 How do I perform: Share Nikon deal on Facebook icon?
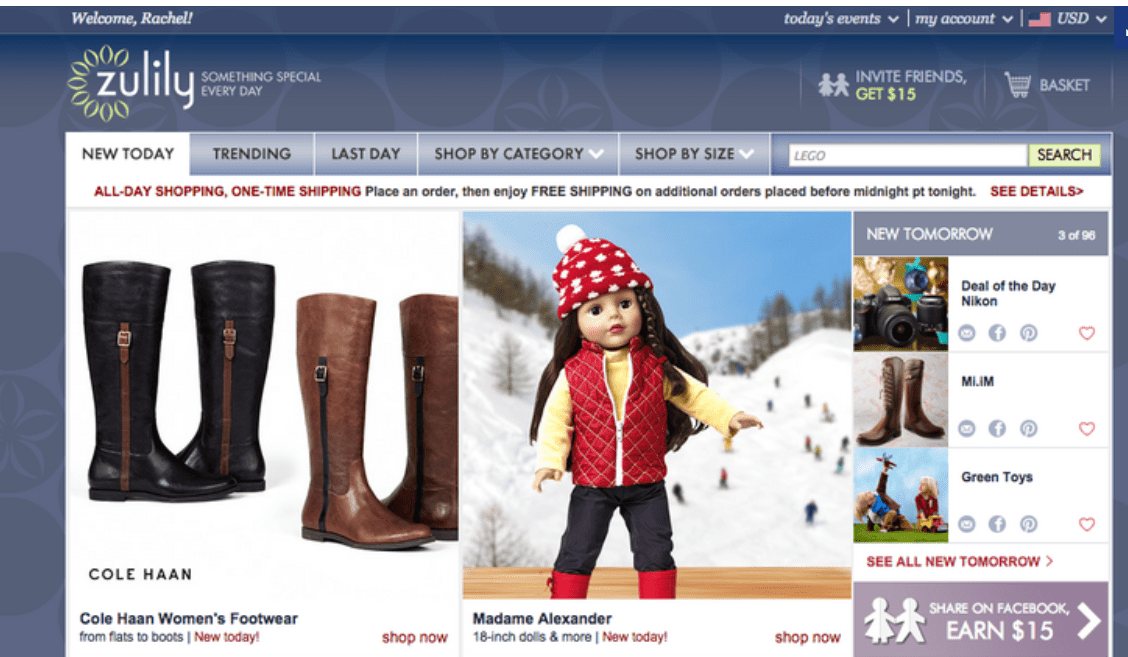pos(997,333)
